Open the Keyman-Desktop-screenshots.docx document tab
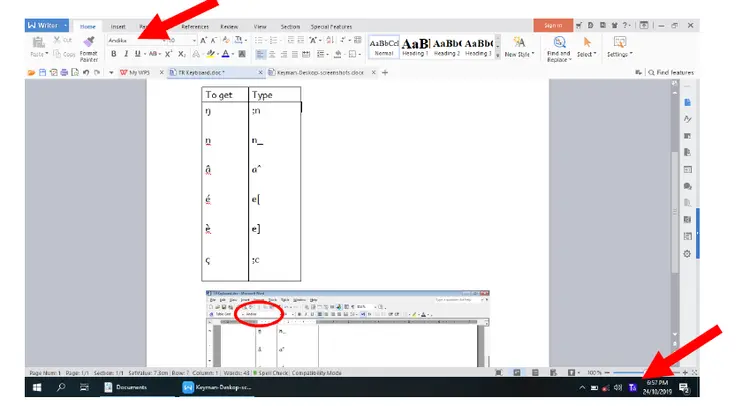Viewport: 750px width, 413px height. pyautogui.click(x=318, y=72)
